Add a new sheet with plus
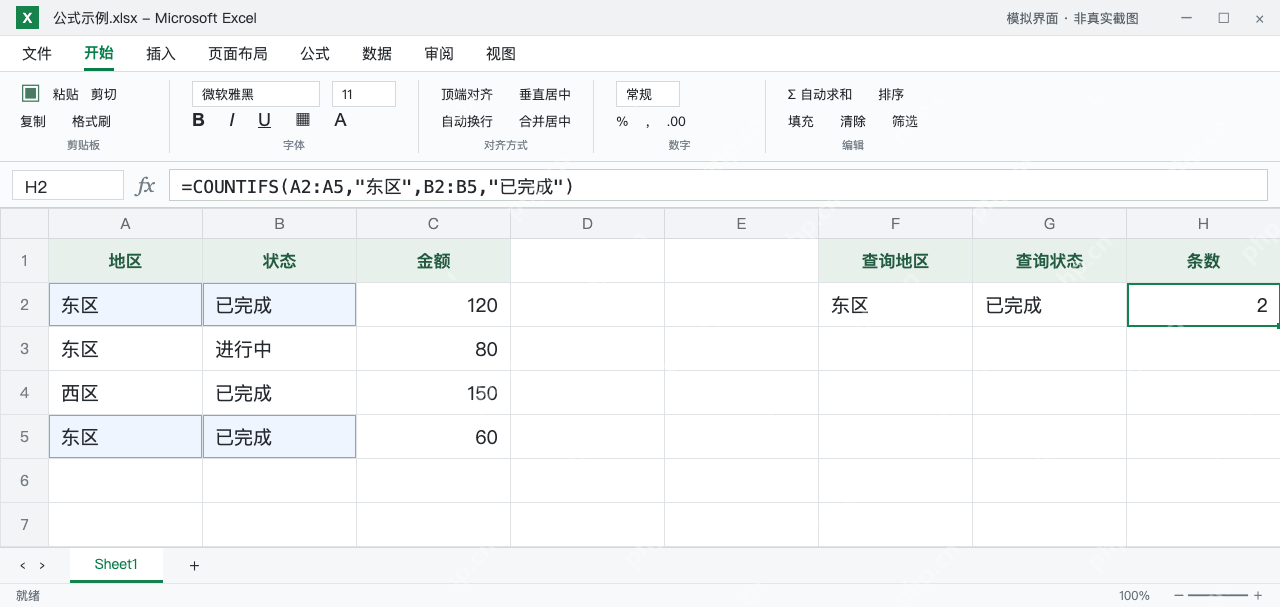This screenshot has width=1280, height=608. [x=194, y=565]
